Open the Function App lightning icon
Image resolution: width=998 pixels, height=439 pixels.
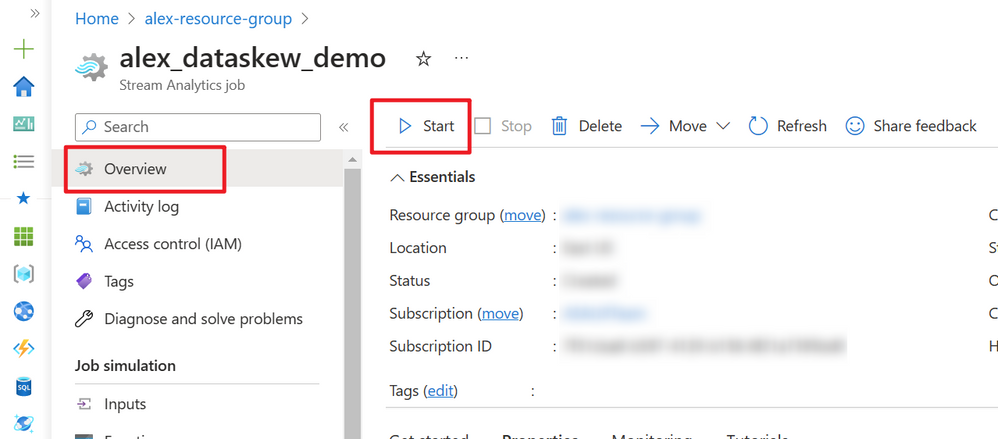[x=24, y=349]
